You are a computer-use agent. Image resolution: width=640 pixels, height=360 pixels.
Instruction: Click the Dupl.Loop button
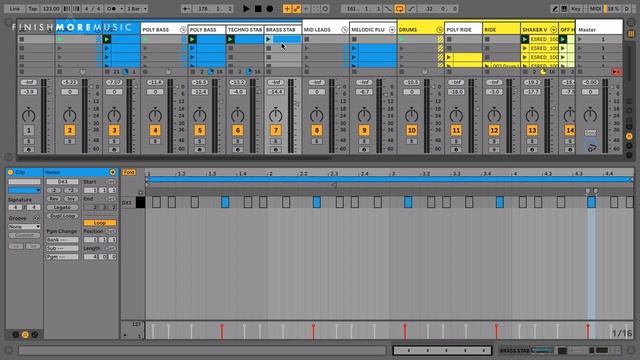coord(62,216)
